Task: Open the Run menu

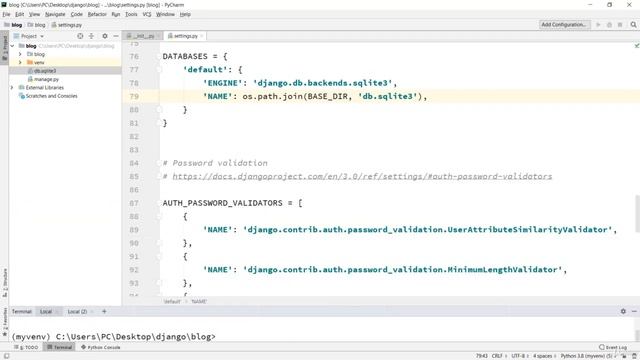Action: tap(116, 14)
